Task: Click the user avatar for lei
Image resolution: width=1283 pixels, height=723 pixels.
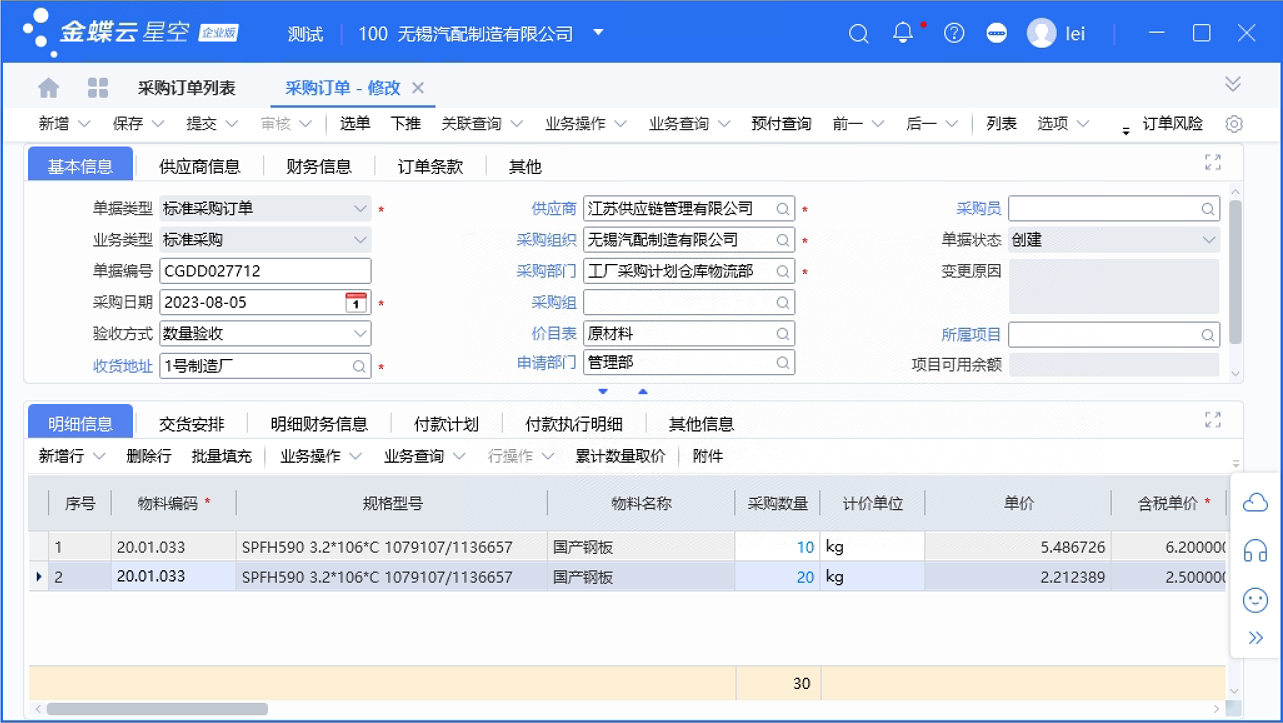Action: tap(1042, 33)
